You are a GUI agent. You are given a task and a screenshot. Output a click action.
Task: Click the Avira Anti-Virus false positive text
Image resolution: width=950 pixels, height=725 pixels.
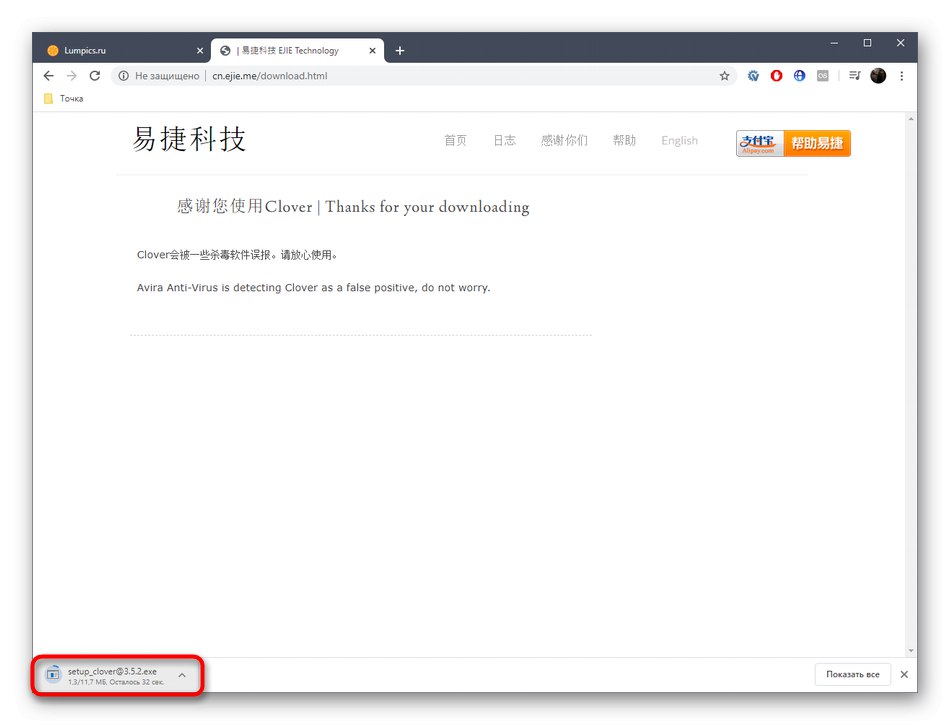(313, 288)
